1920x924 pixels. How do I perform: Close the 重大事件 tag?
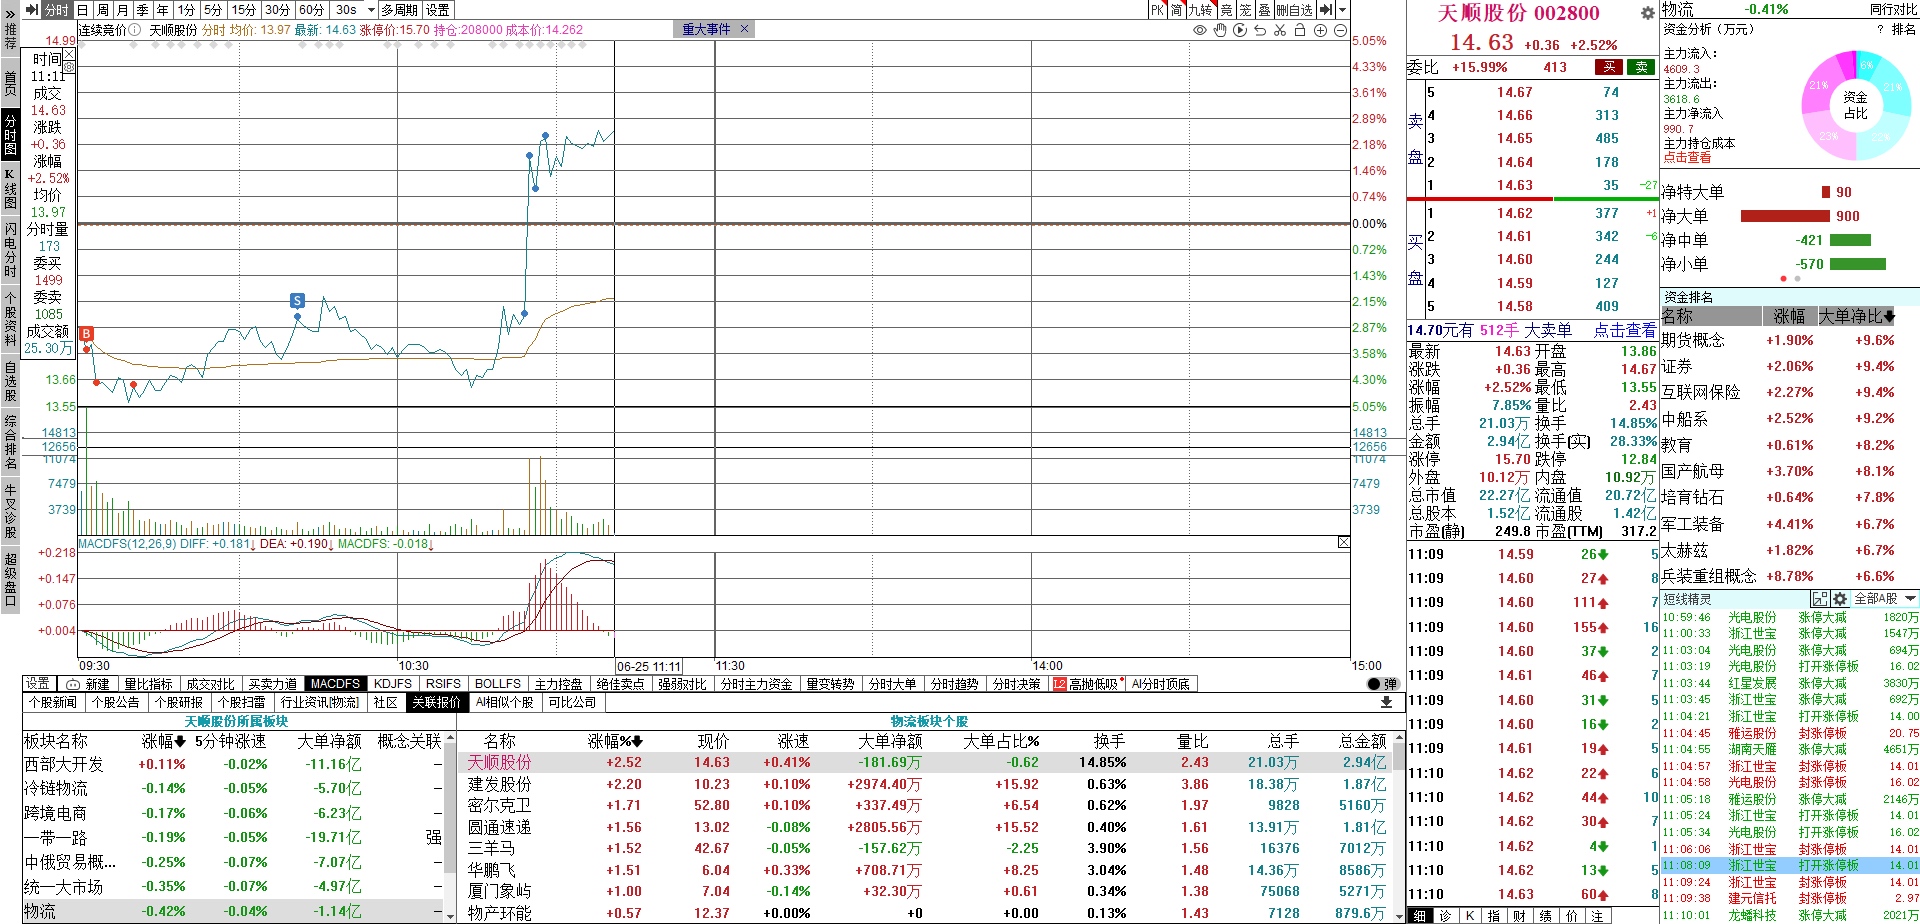pos(744,29)
